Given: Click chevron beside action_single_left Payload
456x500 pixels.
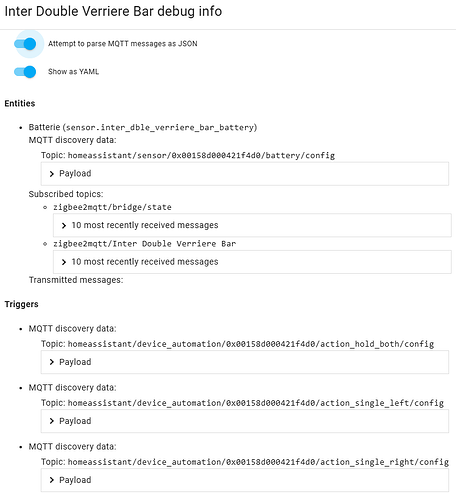Looking at the screenshot, I should coord(51,421).
